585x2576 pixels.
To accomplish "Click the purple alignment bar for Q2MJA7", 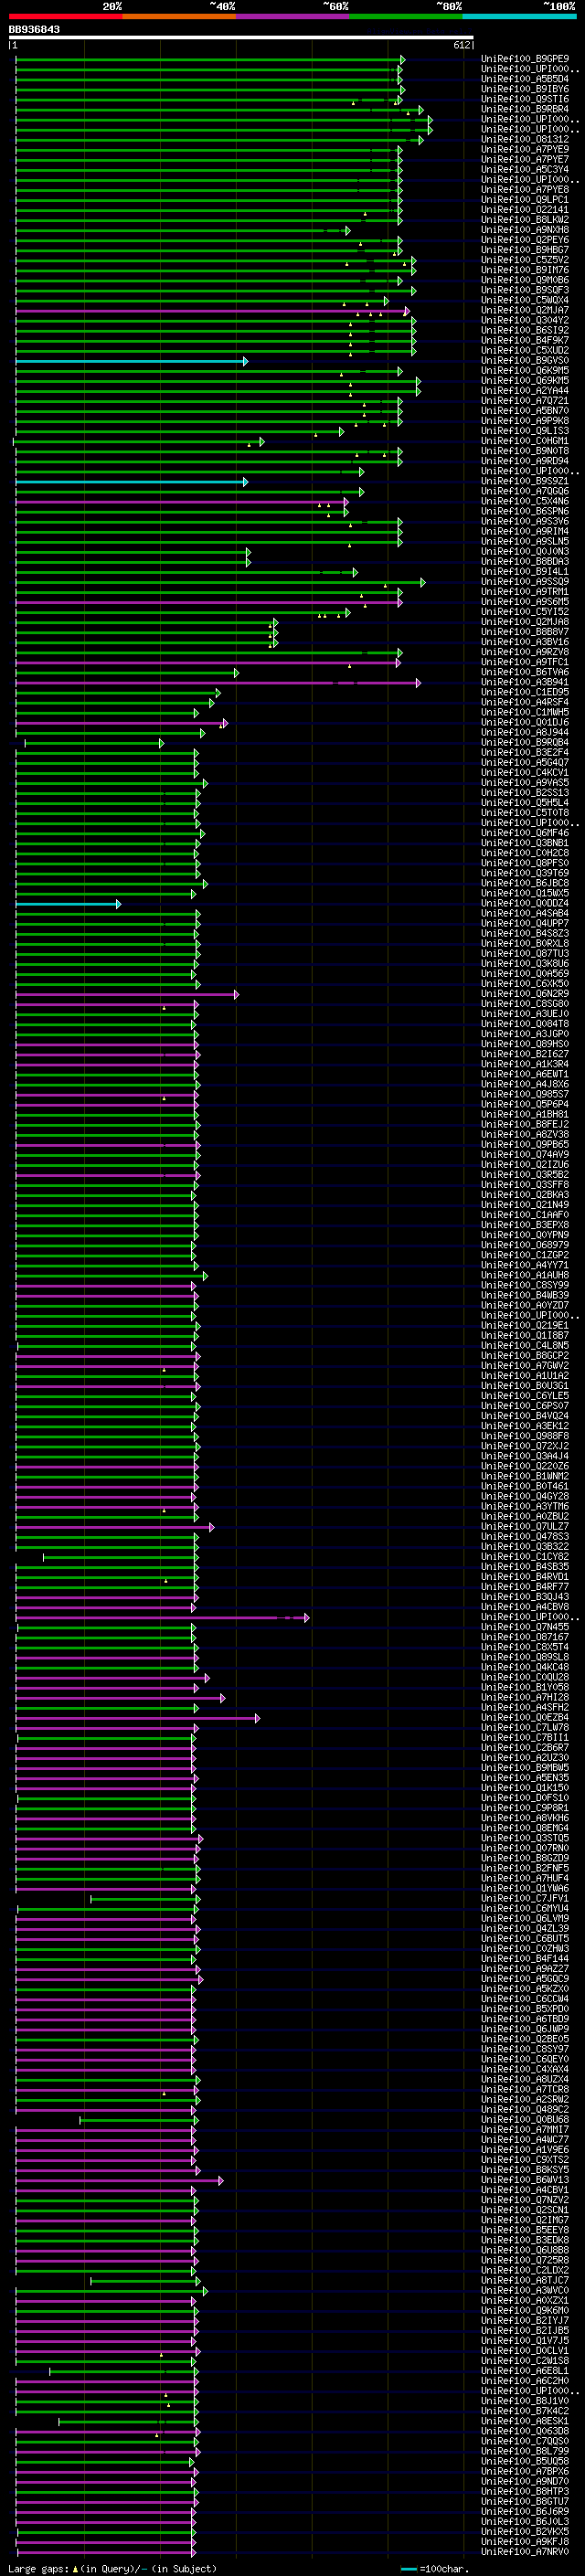I will [x=211, y=311].
